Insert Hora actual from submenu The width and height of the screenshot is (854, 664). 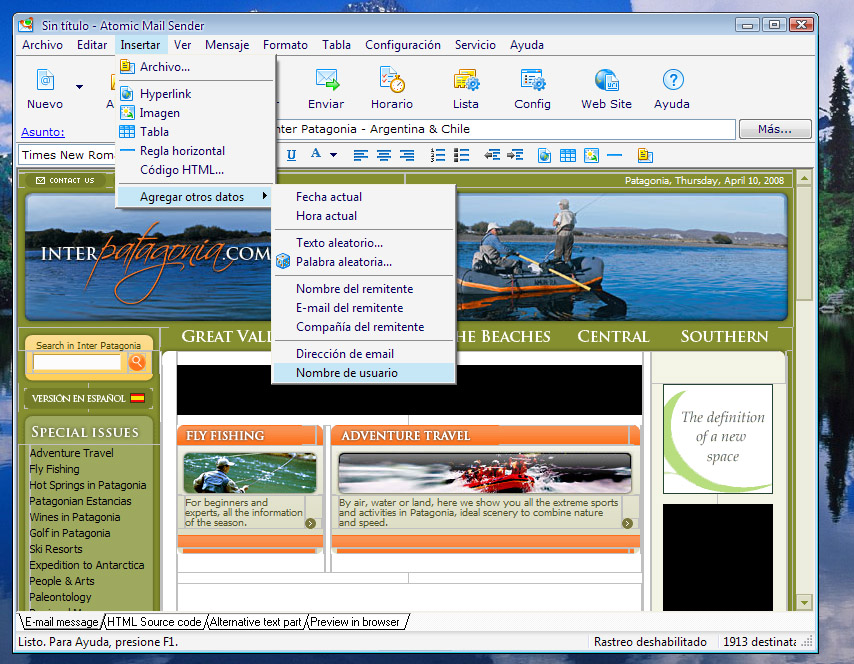pos(363,216)
